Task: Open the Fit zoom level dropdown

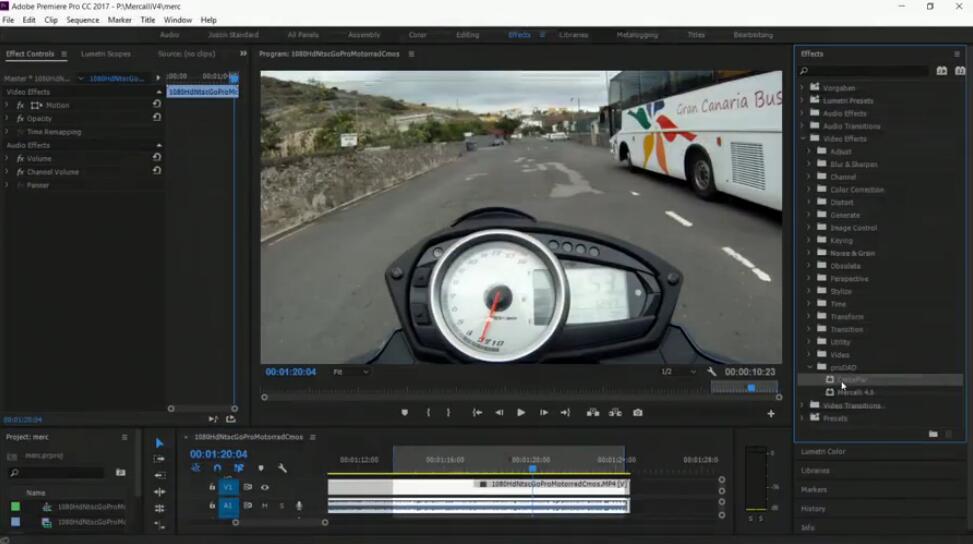Action: [x=350, y=372]
